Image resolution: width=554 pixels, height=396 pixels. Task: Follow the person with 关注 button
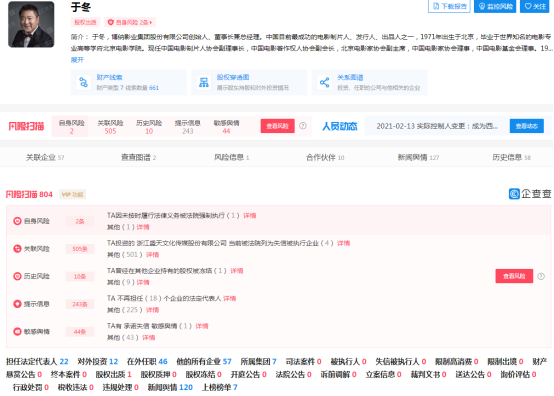pos(535,6)
